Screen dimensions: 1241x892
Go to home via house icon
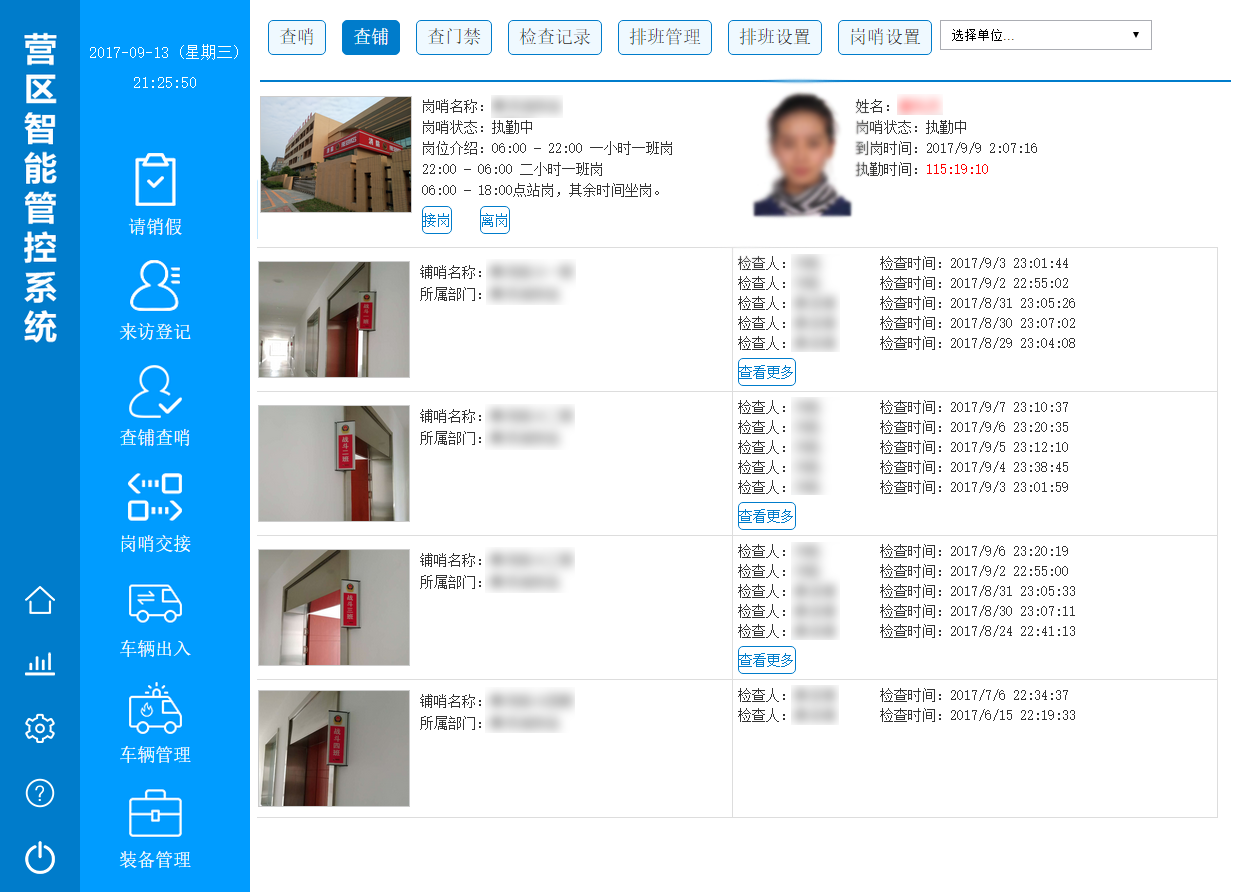(40, 600)
